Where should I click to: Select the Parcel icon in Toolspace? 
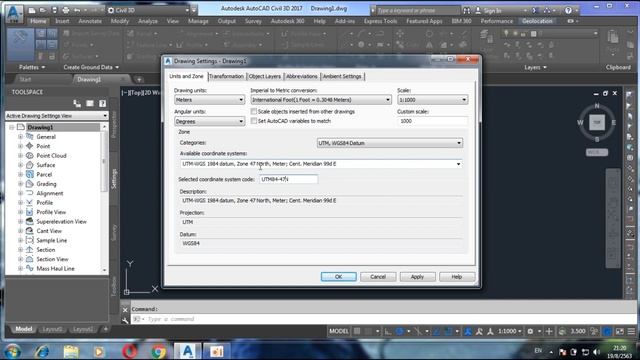tap(29, 174)
